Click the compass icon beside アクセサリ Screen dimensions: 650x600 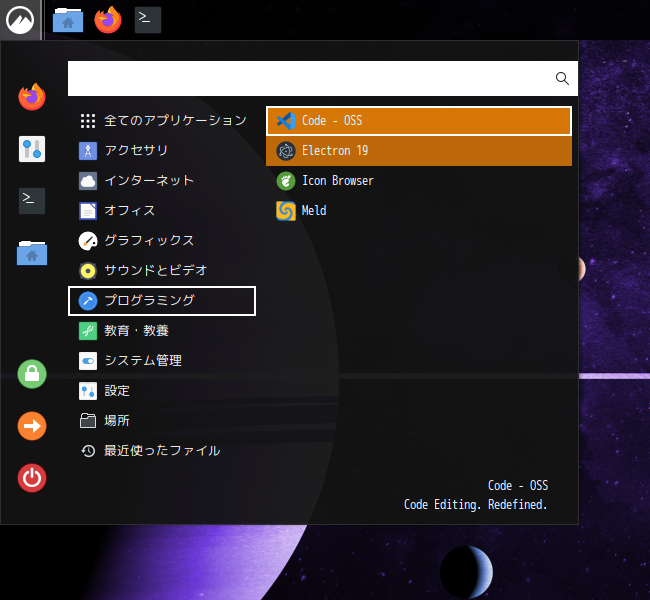click(x=88, y=151)
